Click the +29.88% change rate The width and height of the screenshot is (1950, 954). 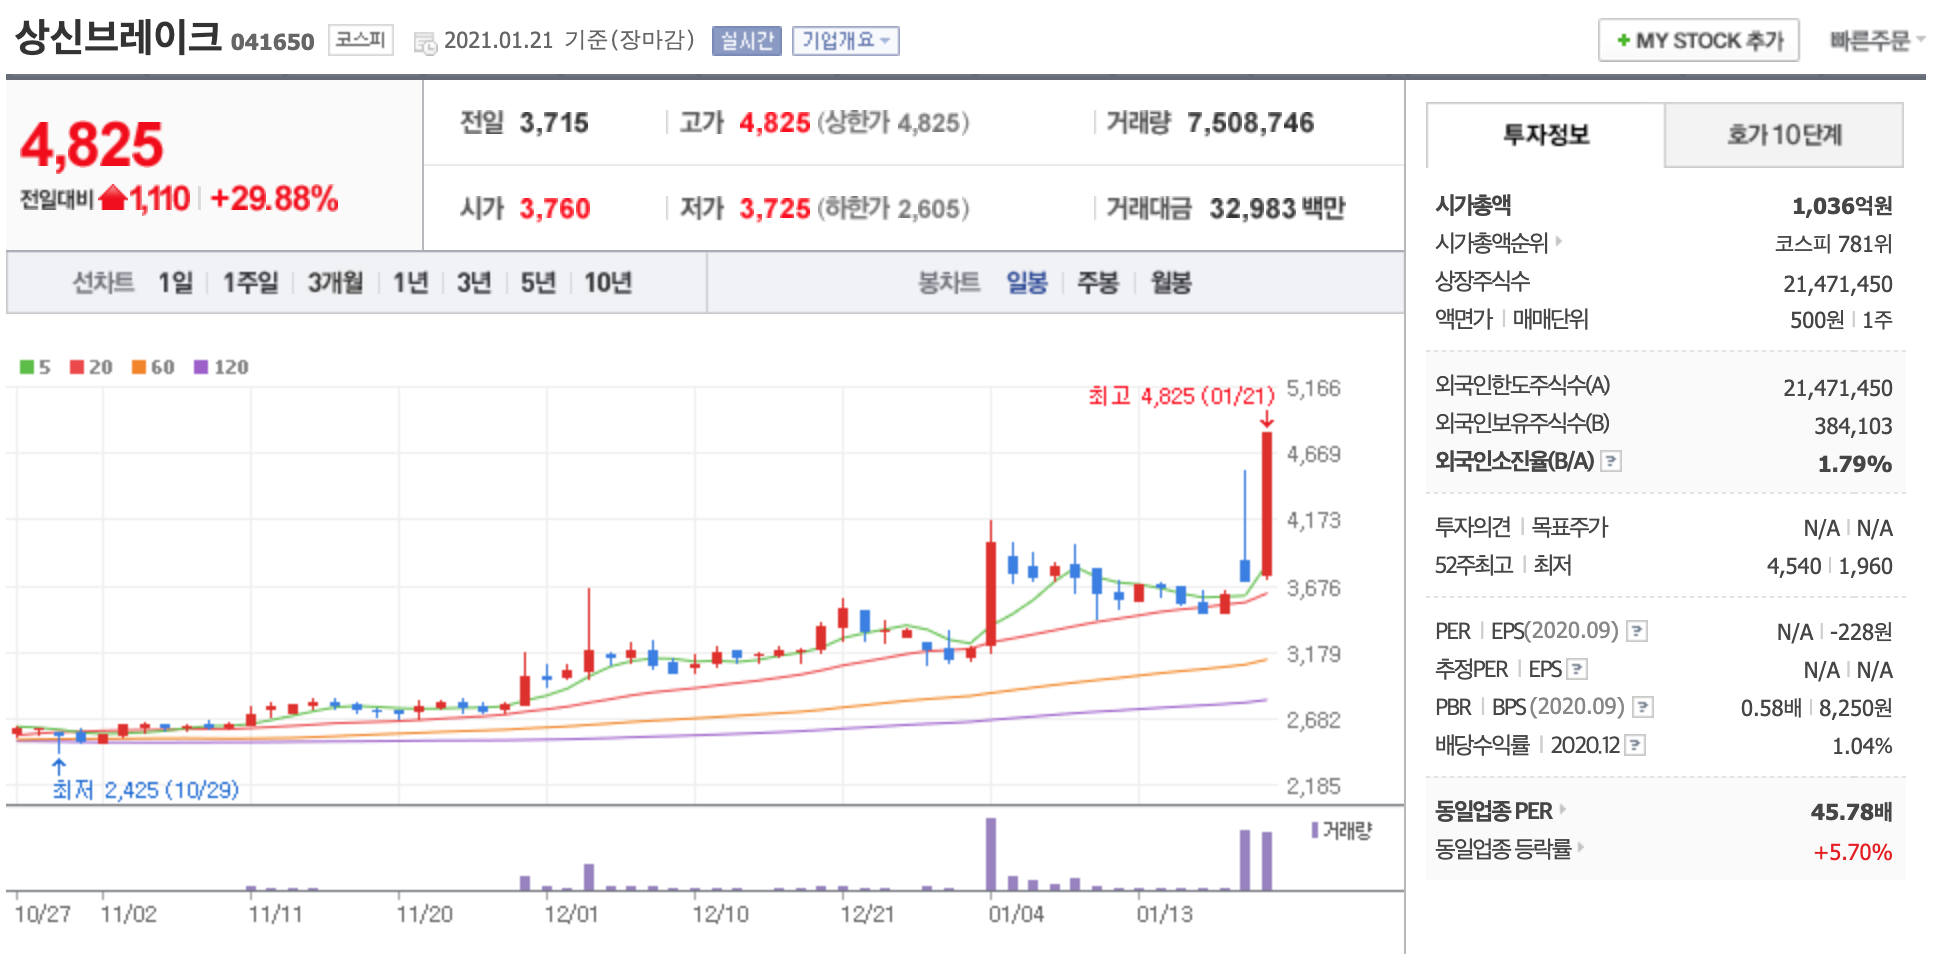click(274, 198)
